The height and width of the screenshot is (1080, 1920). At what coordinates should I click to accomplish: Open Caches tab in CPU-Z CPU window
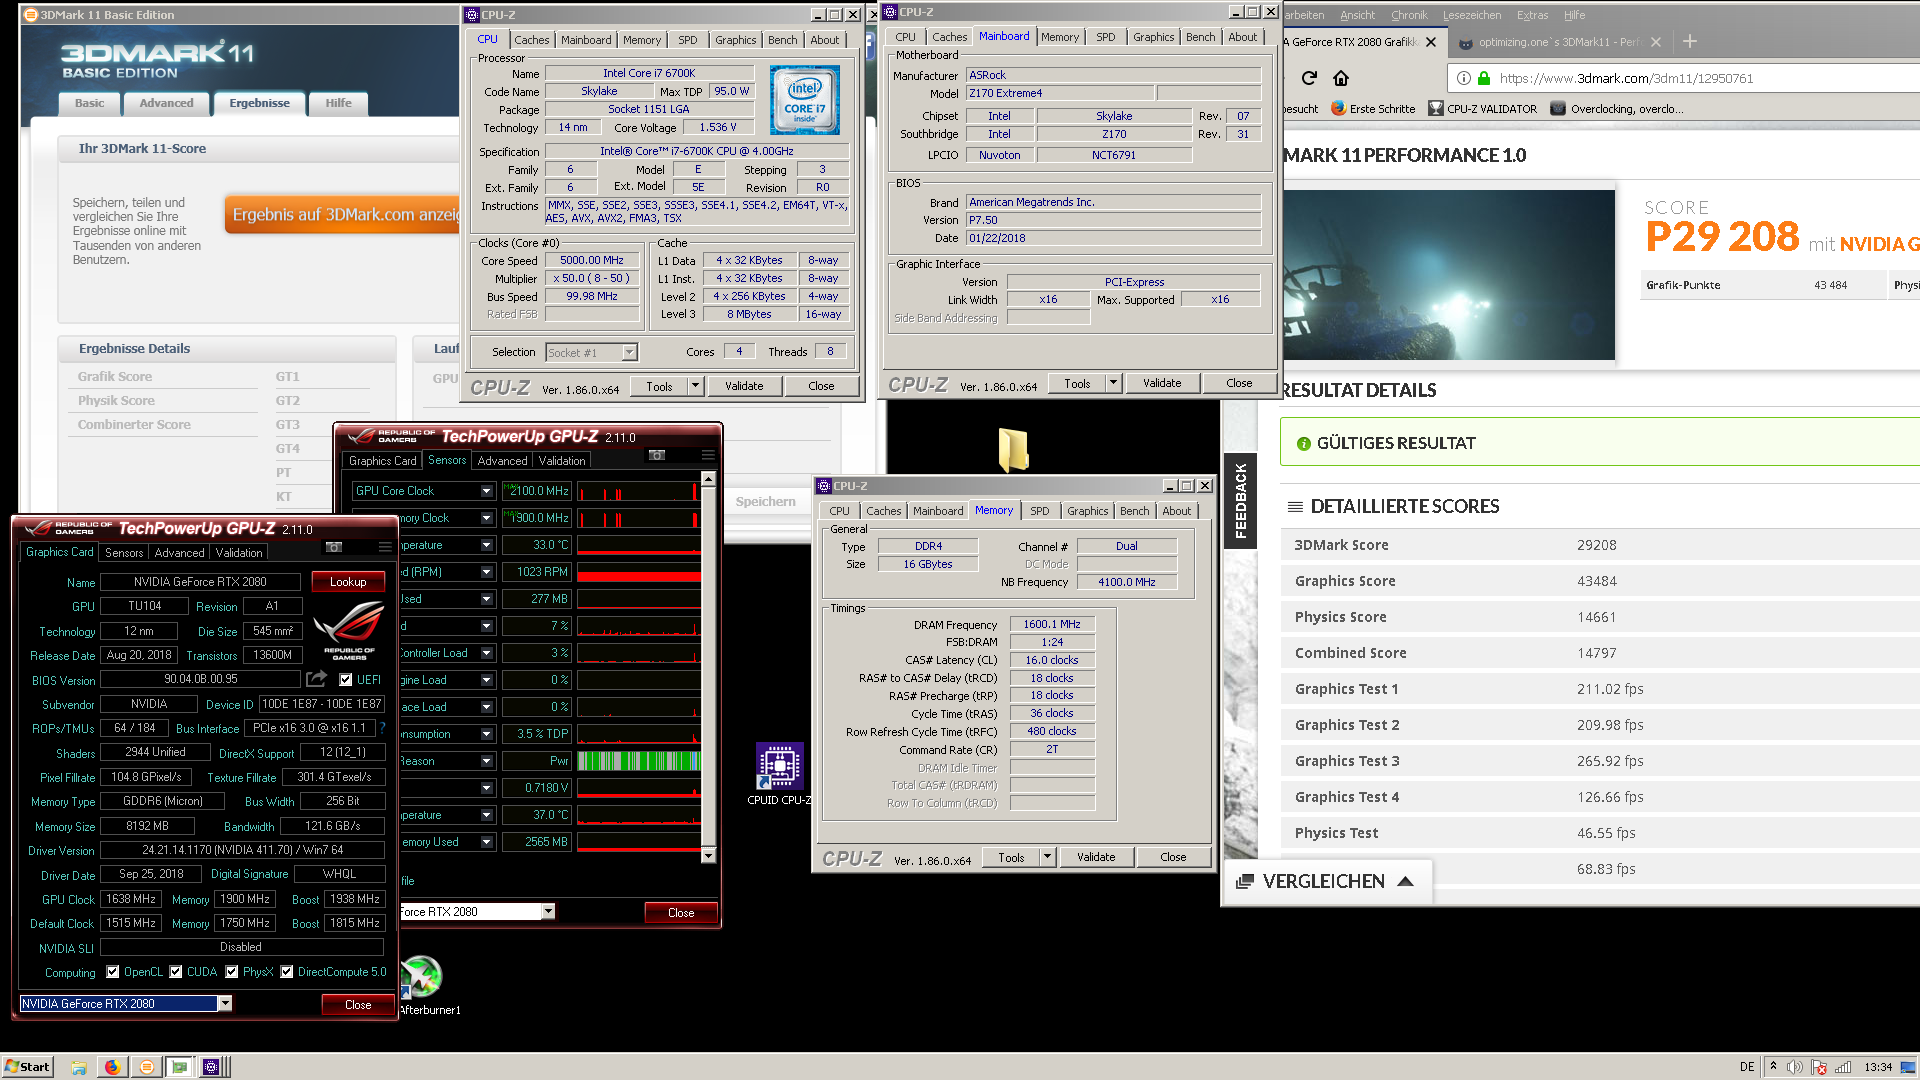tap(531, 40)
